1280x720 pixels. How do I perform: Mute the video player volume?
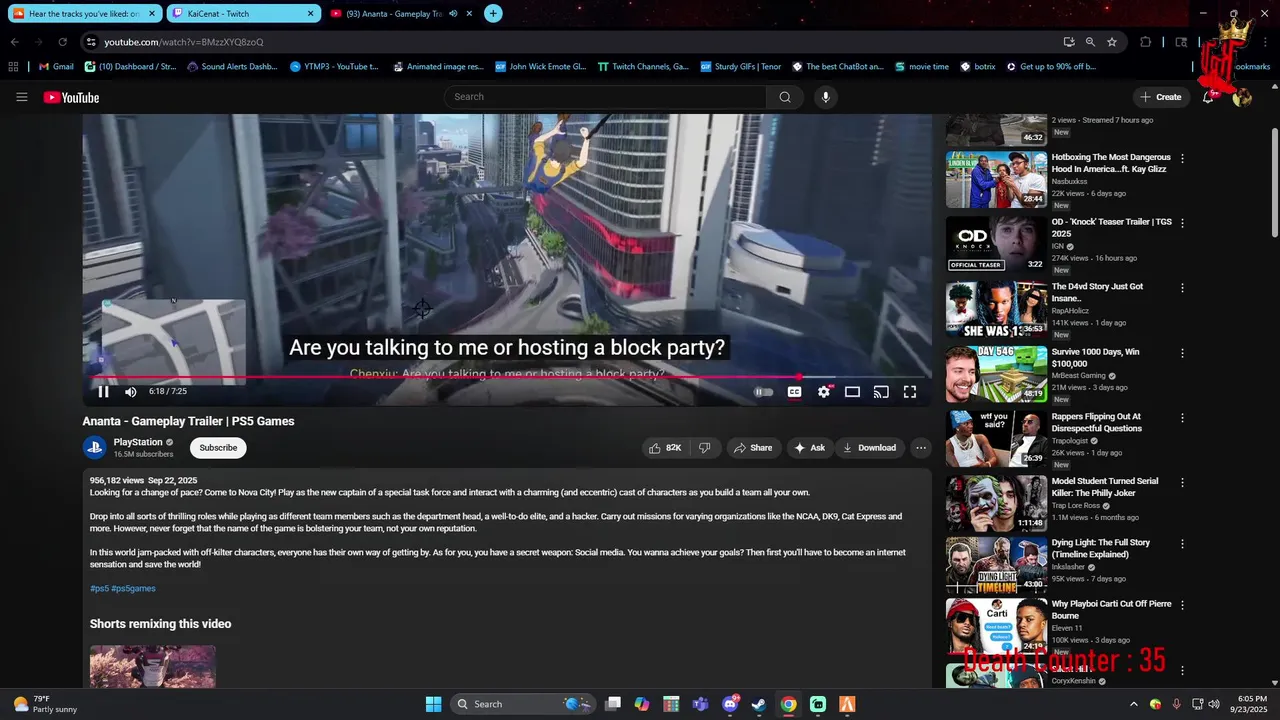point(131,392)
